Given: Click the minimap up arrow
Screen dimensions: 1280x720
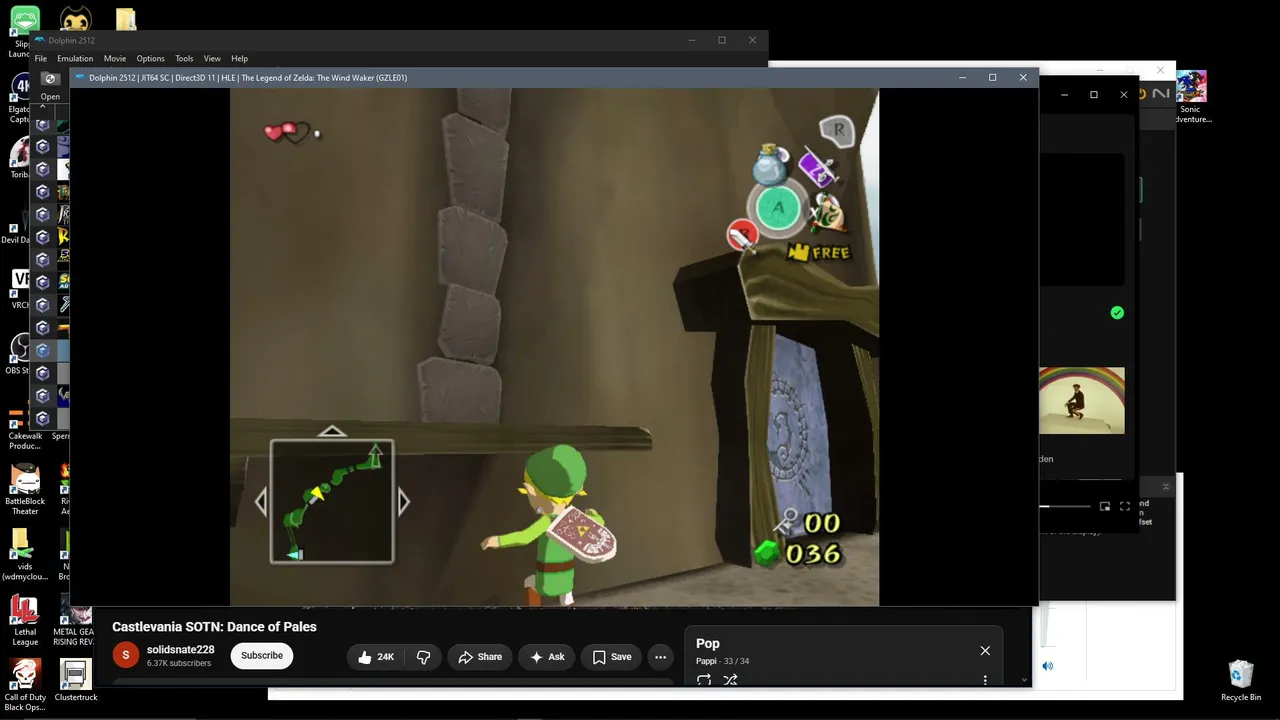Looking at the screenshot, I should click(x=332, y=432).
